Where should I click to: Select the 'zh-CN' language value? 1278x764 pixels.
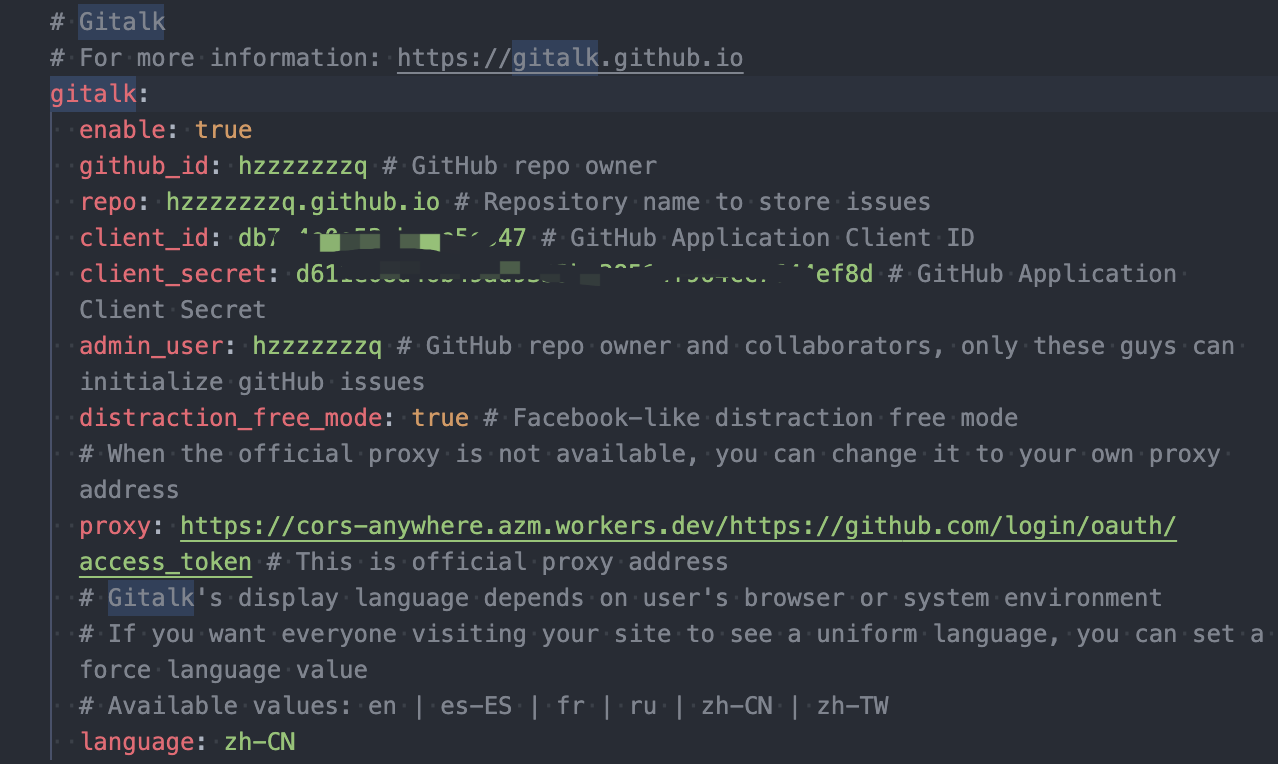(x=260, y=742)
